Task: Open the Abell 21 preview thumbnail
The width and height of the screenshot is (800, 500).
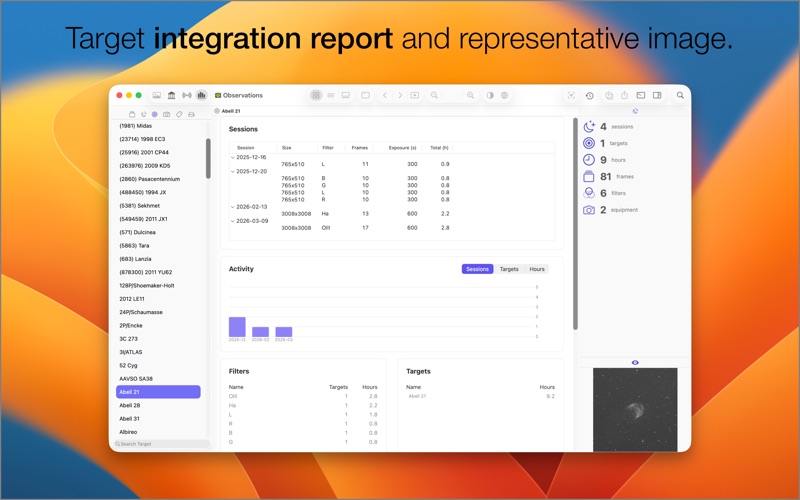Action: (x=635, y=410)
